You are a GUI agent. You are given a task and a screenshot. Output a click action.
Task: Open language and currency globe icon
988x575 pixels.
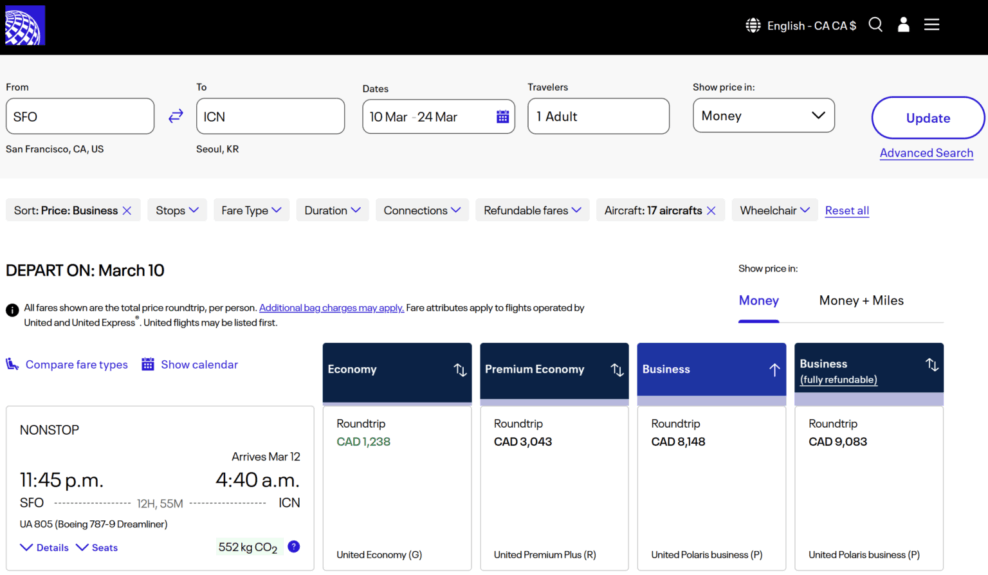(x=753, y=25)
